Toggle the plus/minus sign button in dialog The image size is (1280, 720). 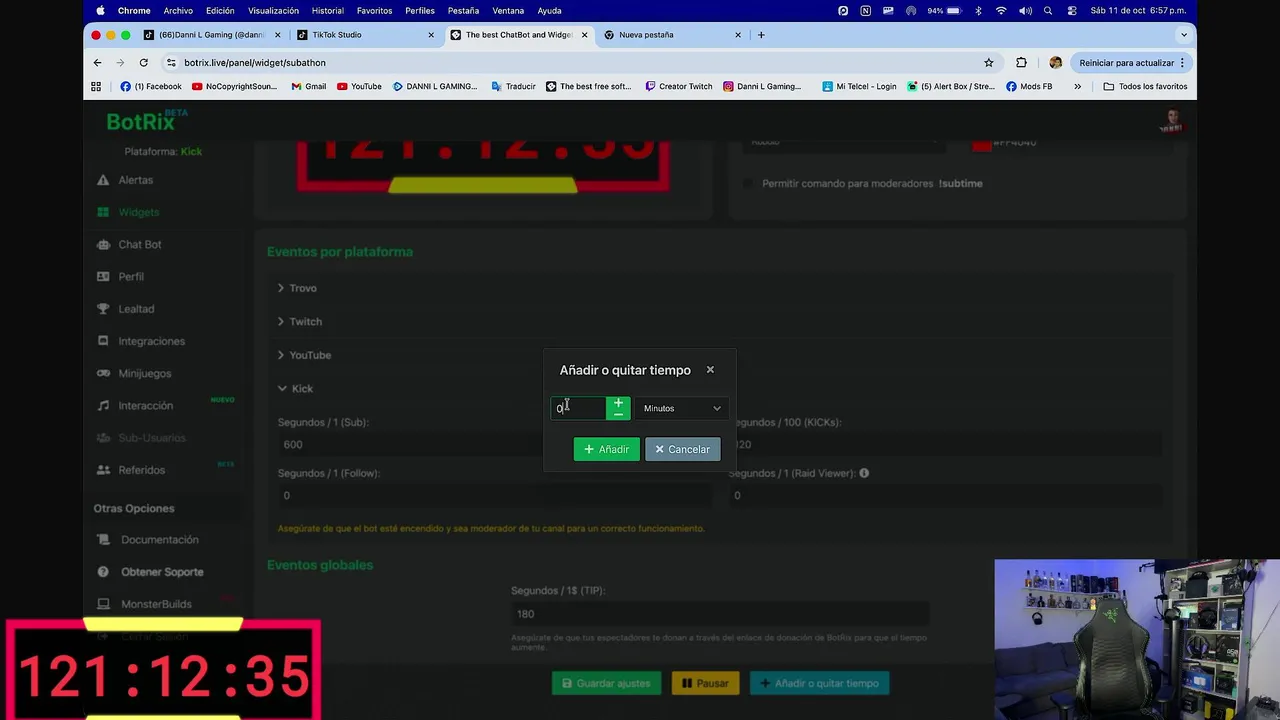click(618, 408)
